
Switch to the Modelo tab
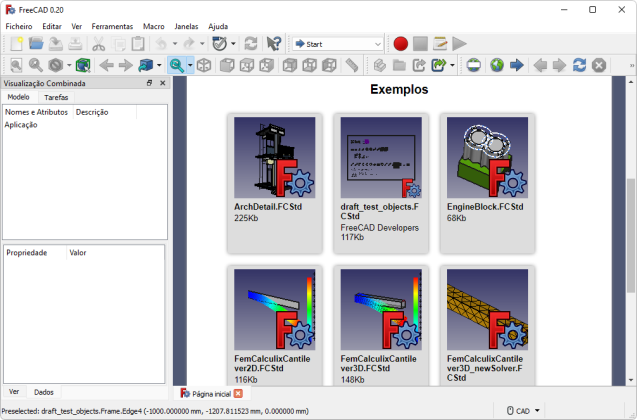click(x=18, y=97)
